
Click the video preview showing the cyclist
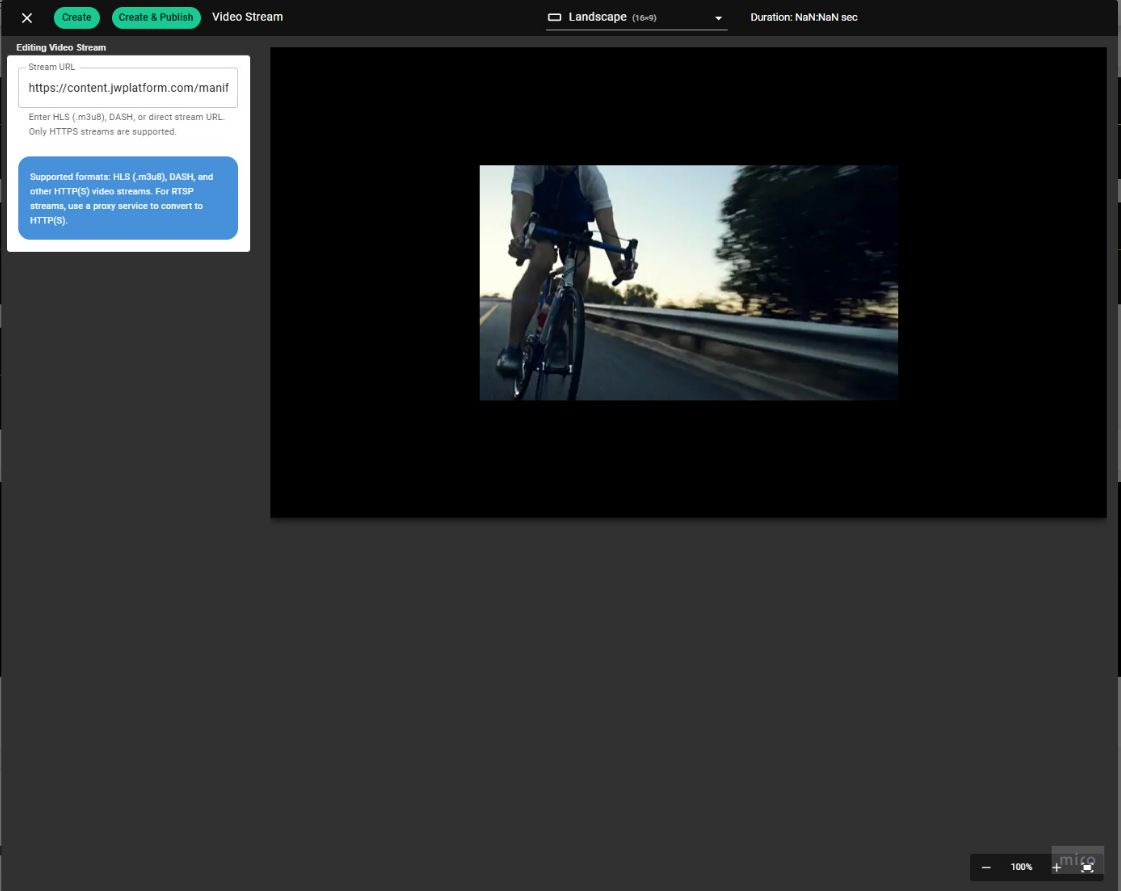pyautogui.click(x=688, y=281)
